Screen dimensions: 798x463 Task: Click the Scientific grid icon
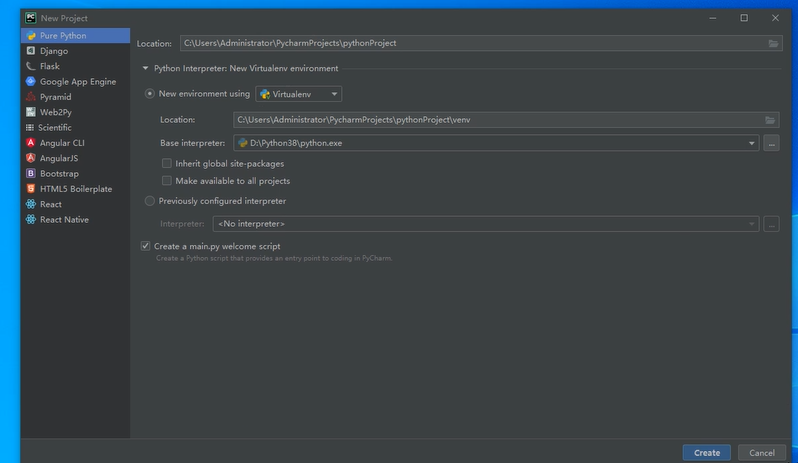[30, 127]
